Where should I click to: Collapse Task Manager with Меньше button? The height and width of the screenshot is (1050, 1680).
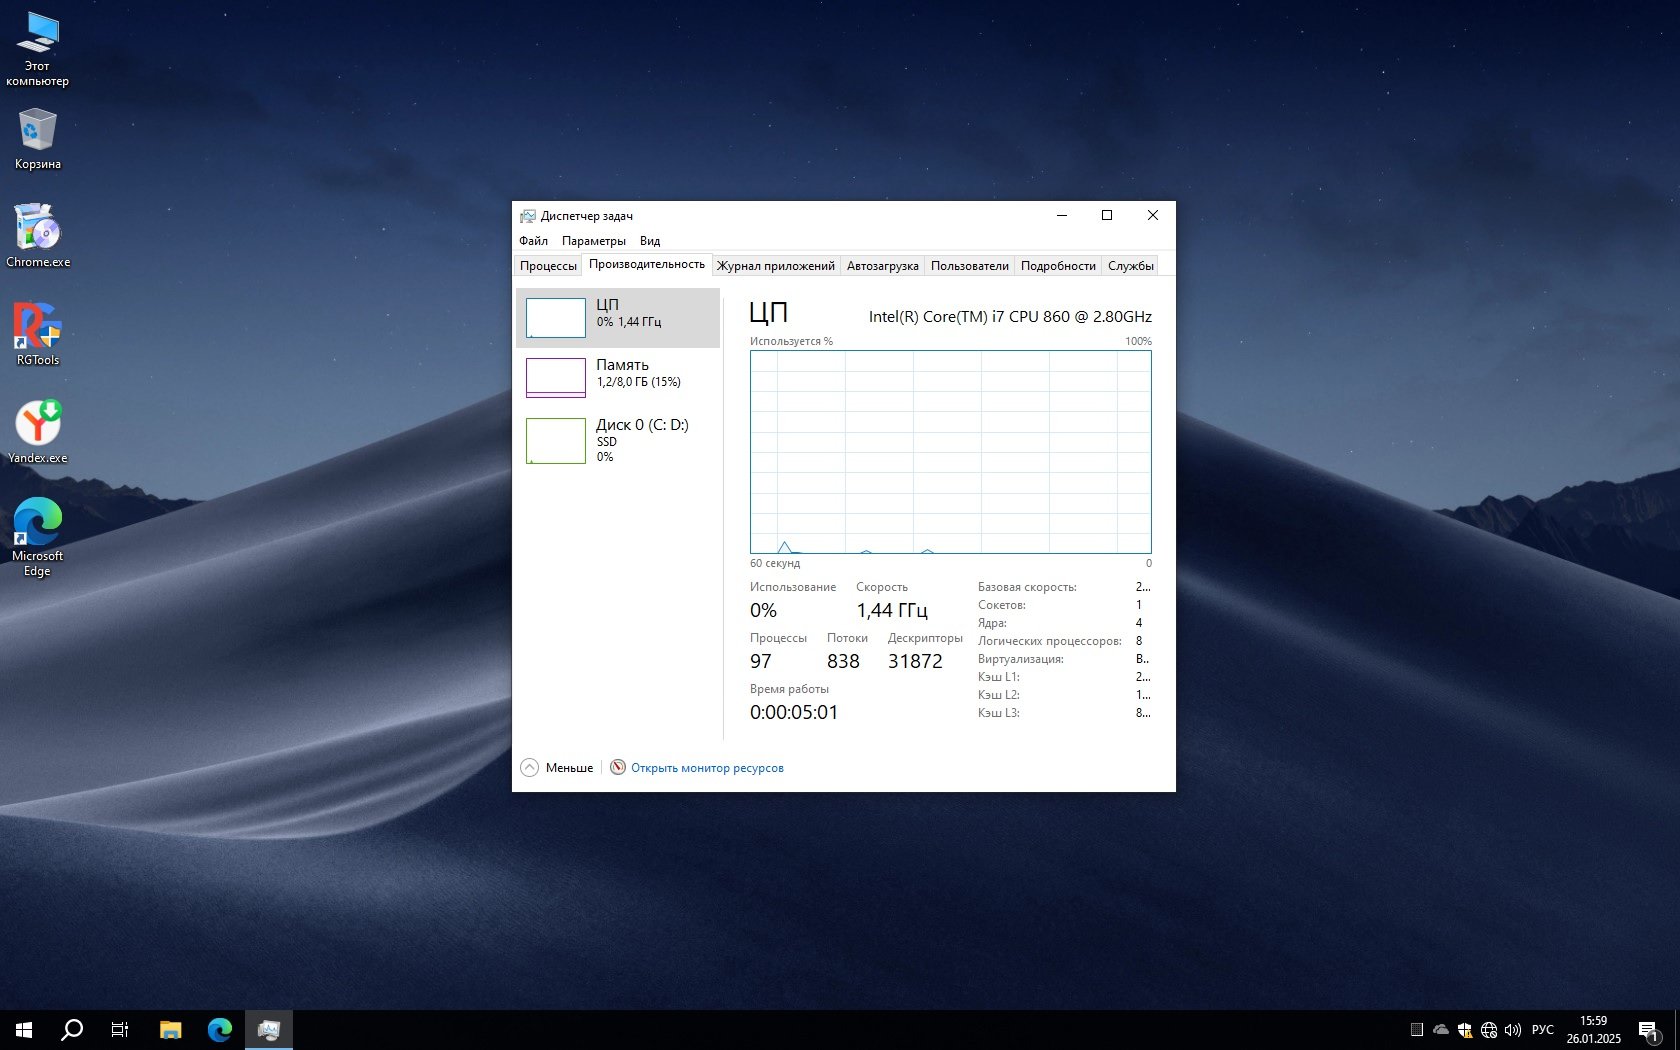(x=557, y=768)
